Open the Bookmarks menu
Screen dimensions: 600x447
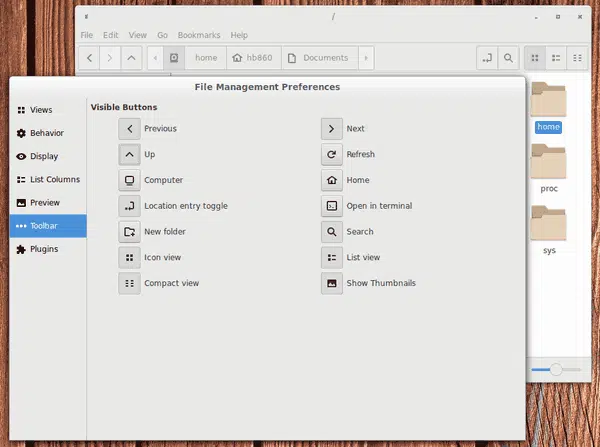199,35
